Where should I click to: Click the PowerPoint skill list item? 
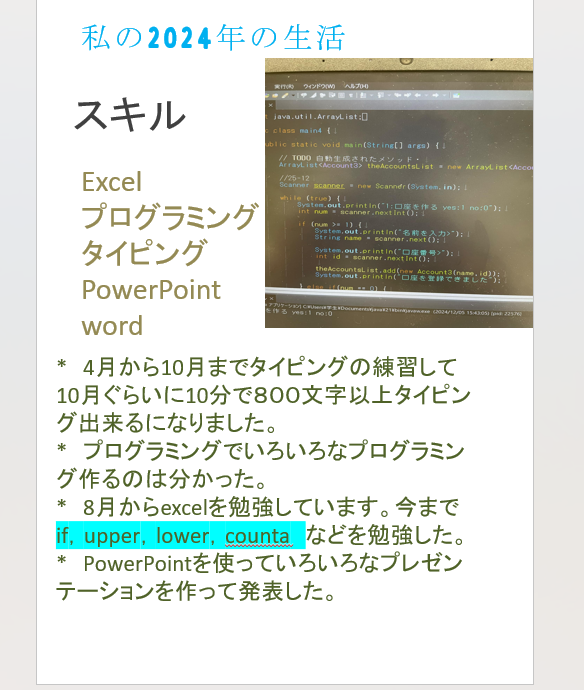[151, 290]
